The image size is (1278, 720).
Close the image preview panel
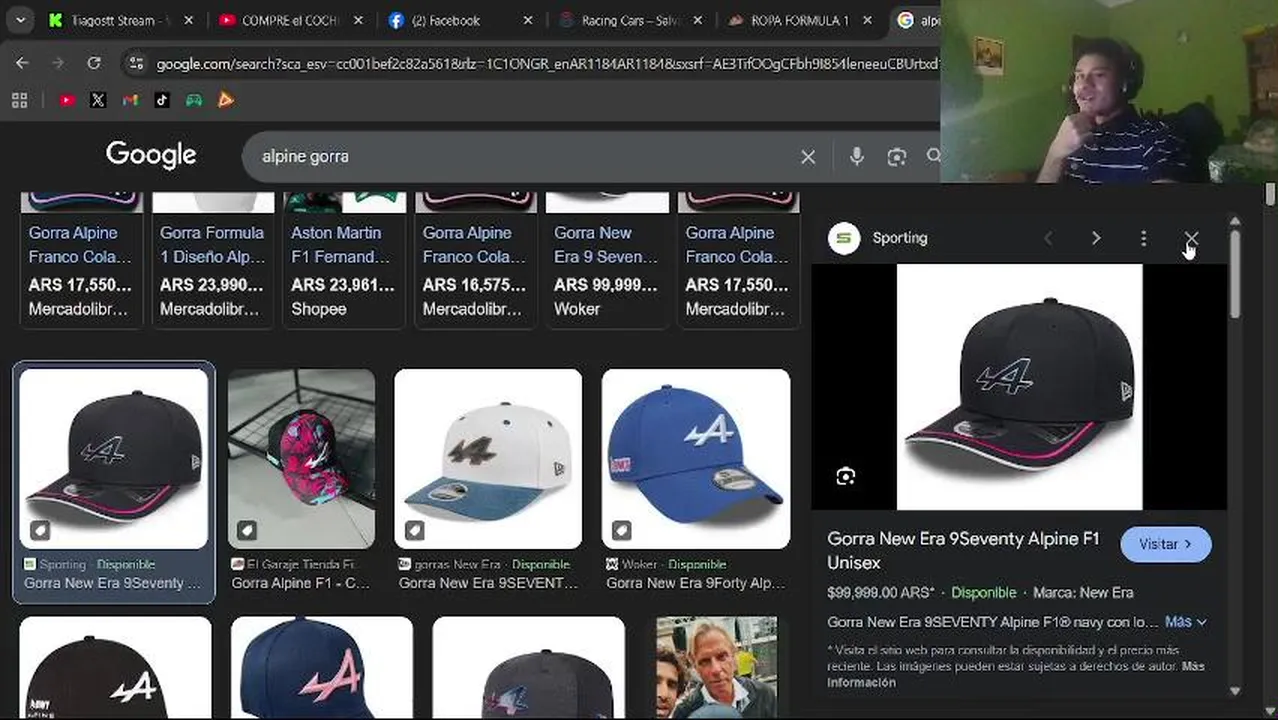coord(1191,238)
